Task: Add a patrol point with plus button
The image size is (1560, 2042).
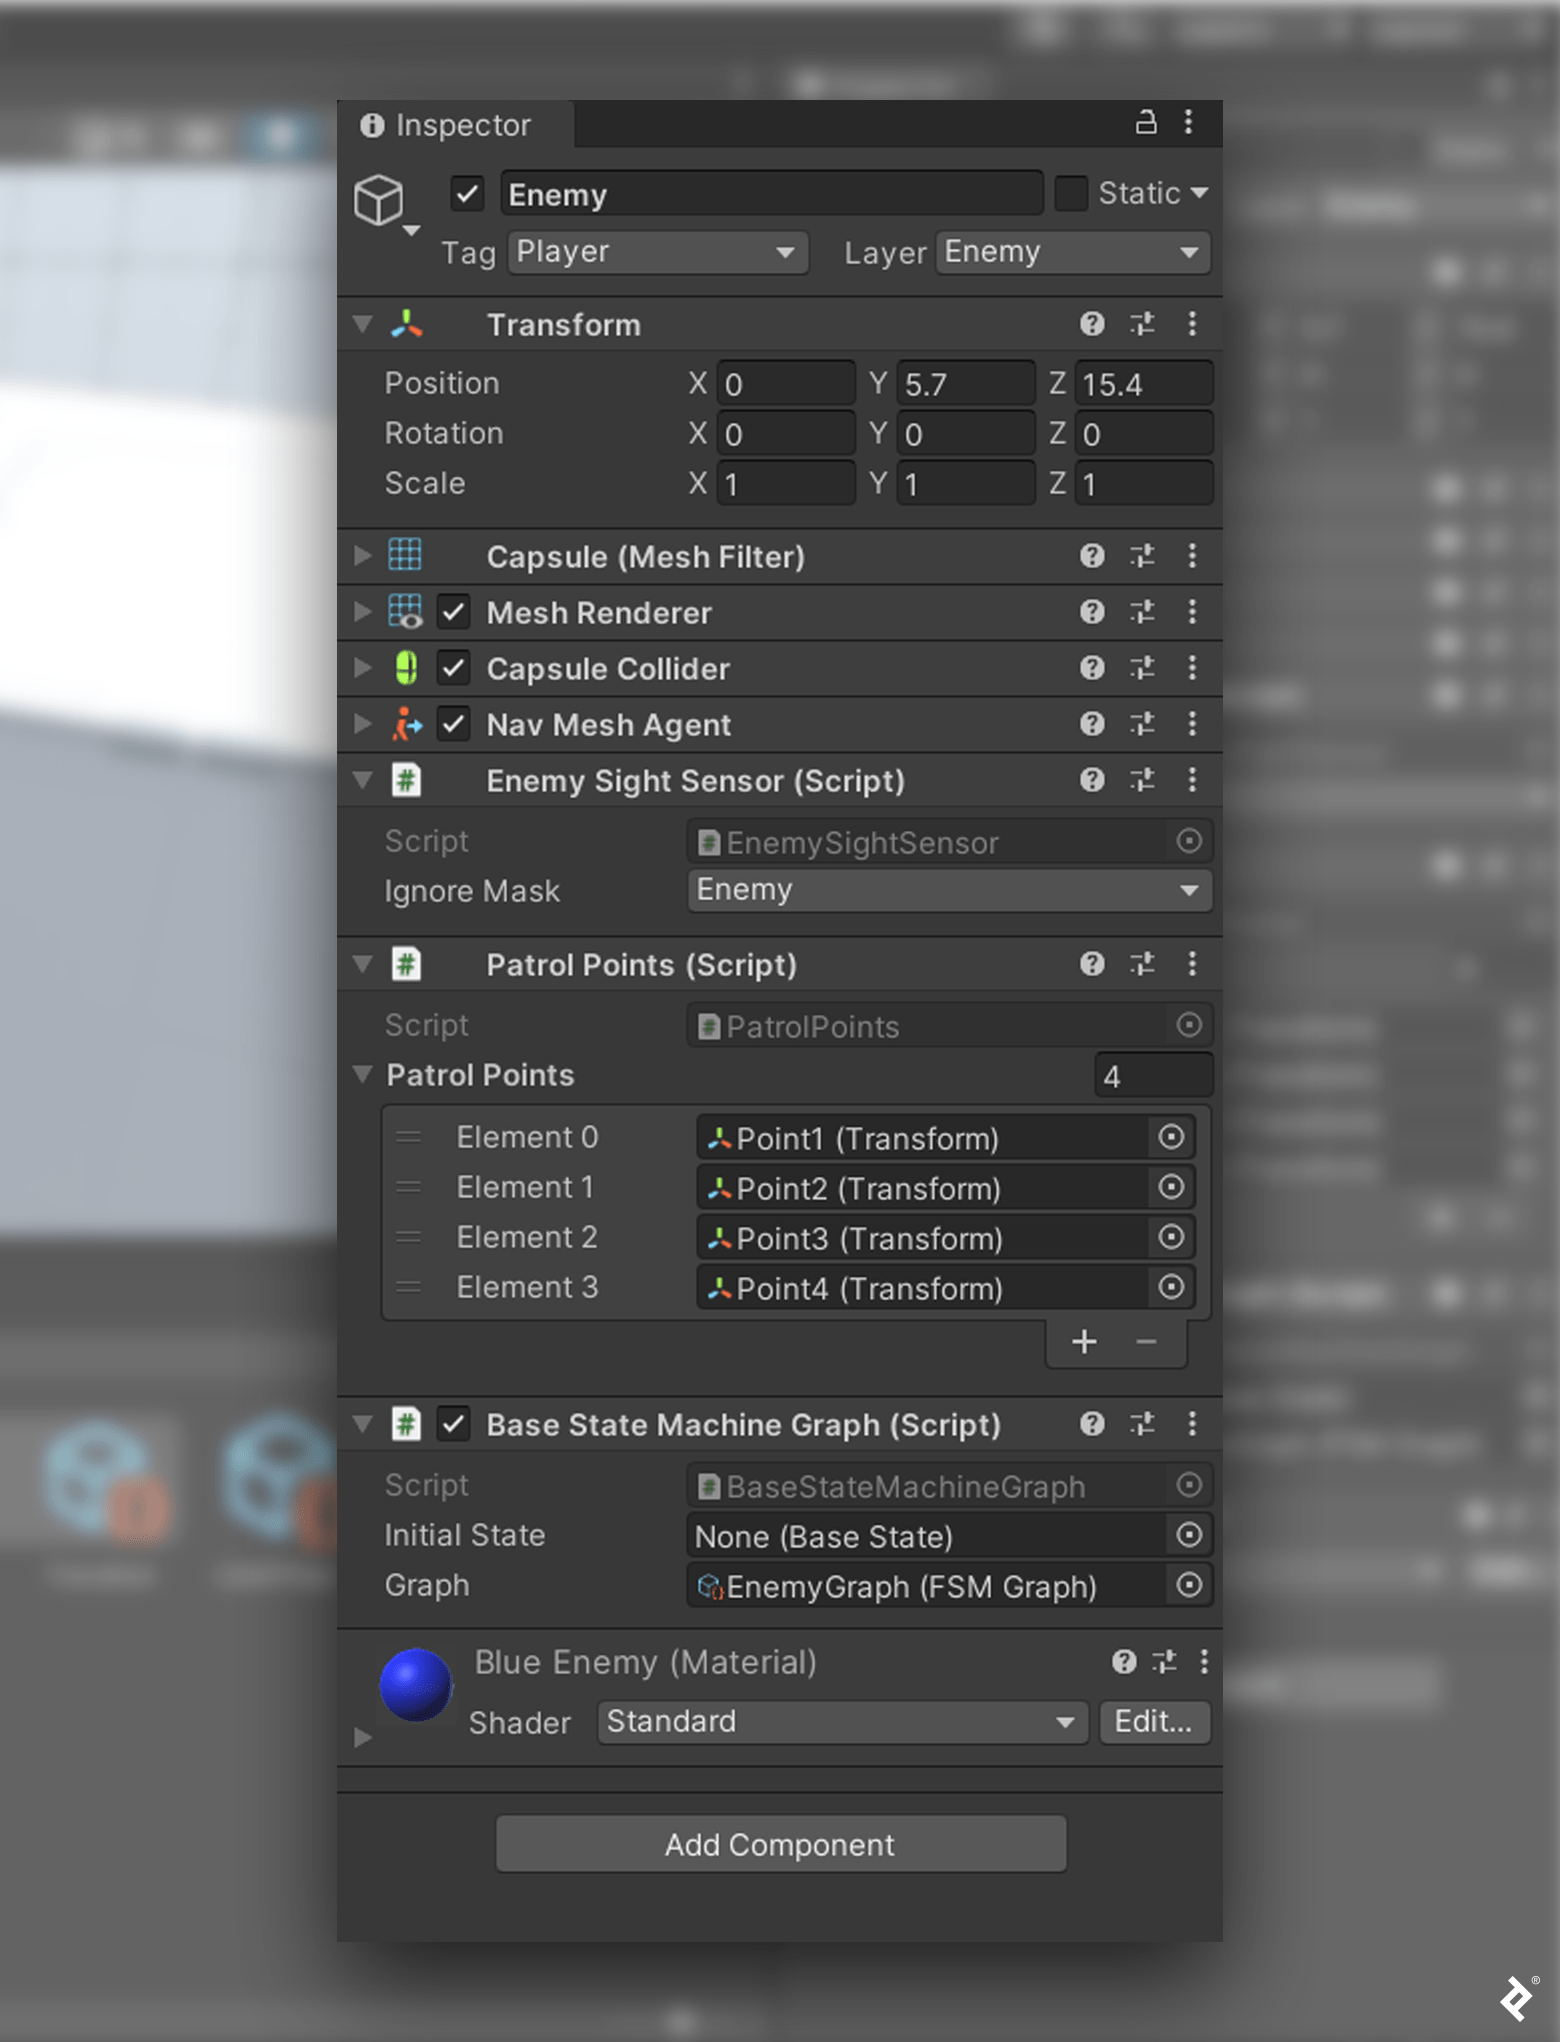Action: coord(1084,1341)
